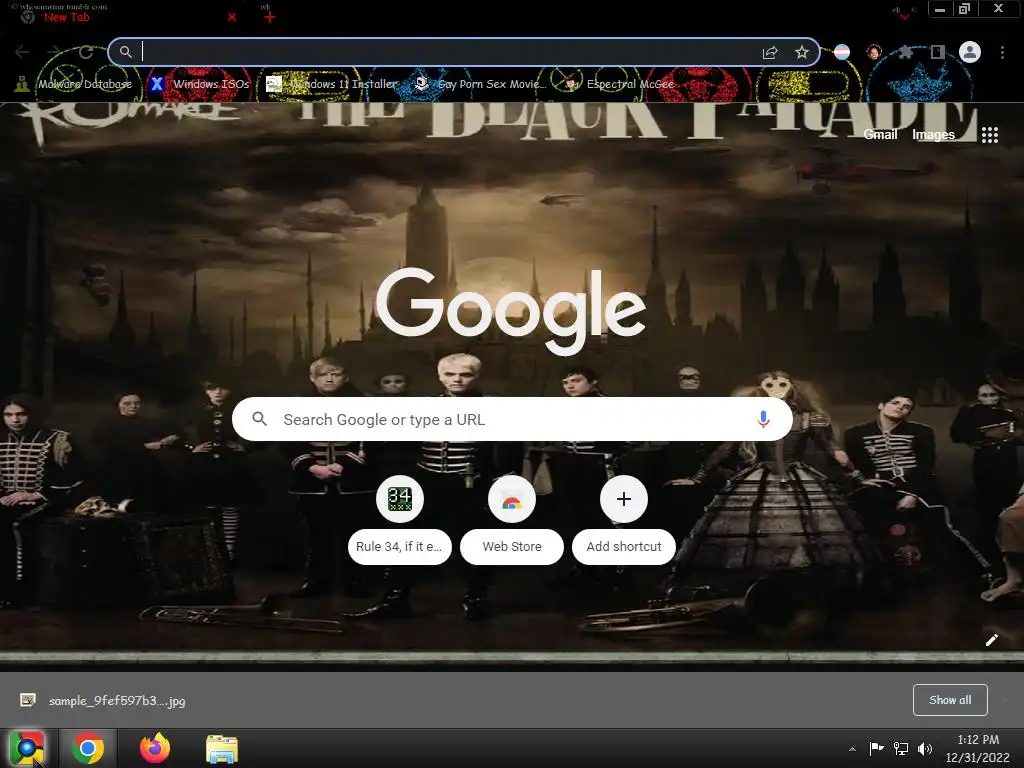Screen dimensions: 1024x768
Task: Click the network tray icon
Action: coord(901,748)
